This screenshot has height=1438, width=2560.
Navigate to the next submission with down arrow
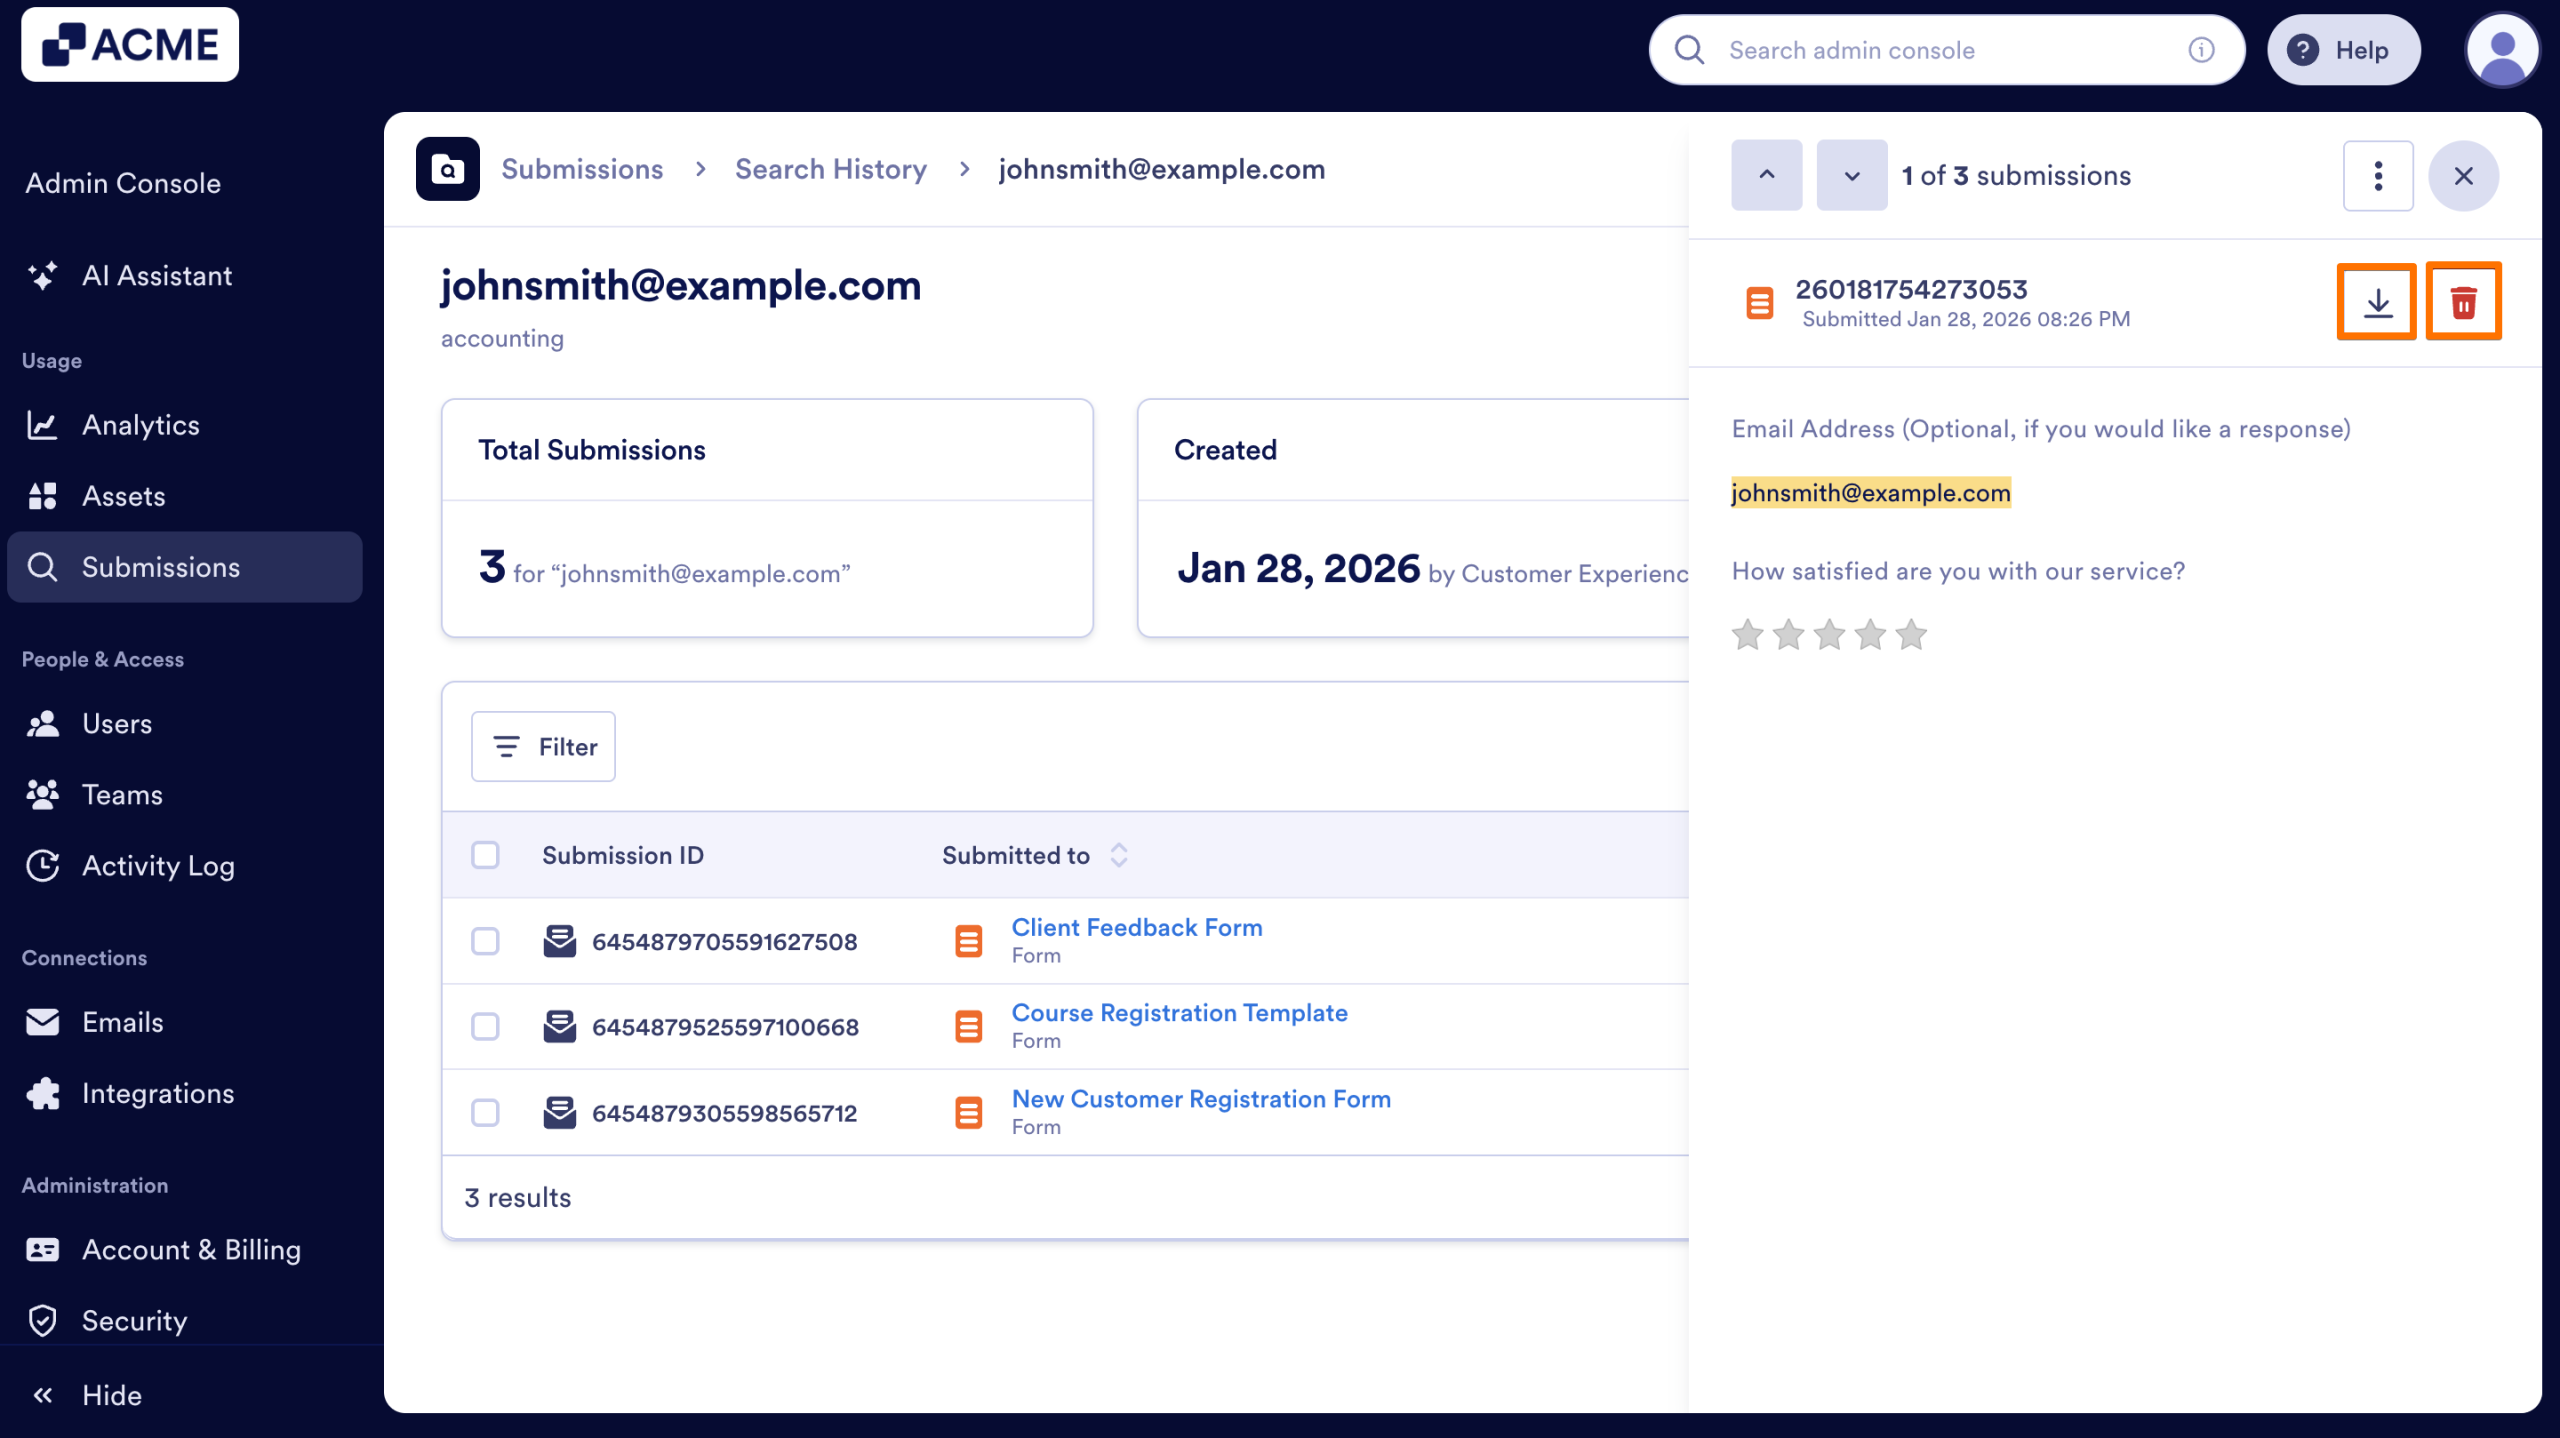pos(1851,175)
